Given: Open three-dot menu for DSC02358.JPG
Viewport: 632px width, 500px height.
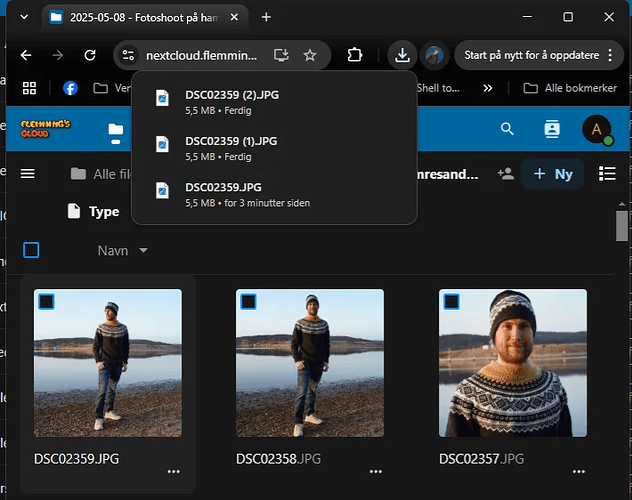Looking at the screenshot, I should (376, 470).
